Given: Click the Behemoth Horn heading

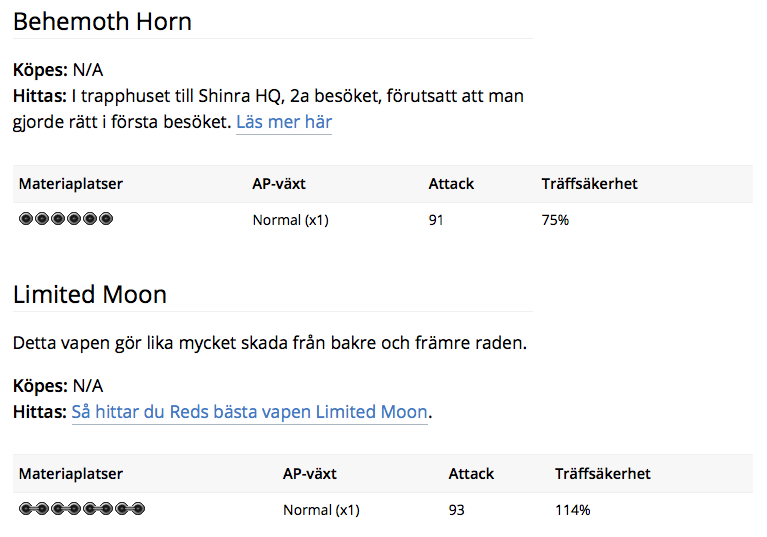Looking at the screenshot, I should pyautogui.click(x=102, y=21).
